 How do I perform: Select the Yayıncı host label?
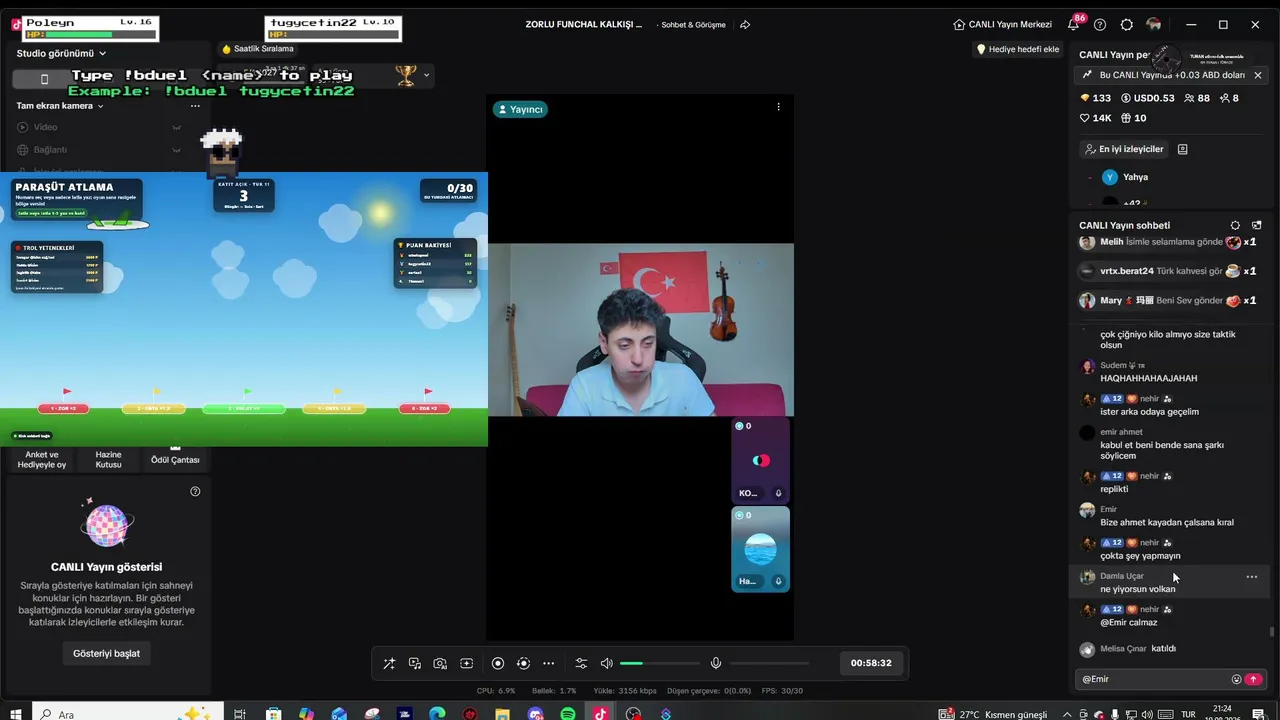pyautogui.click(x=520, y=109)
